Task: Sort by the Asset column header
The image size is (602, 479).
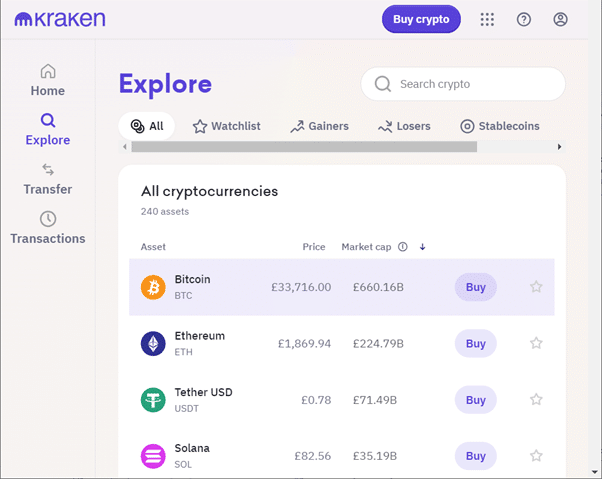Action: (x=153, y=247)
